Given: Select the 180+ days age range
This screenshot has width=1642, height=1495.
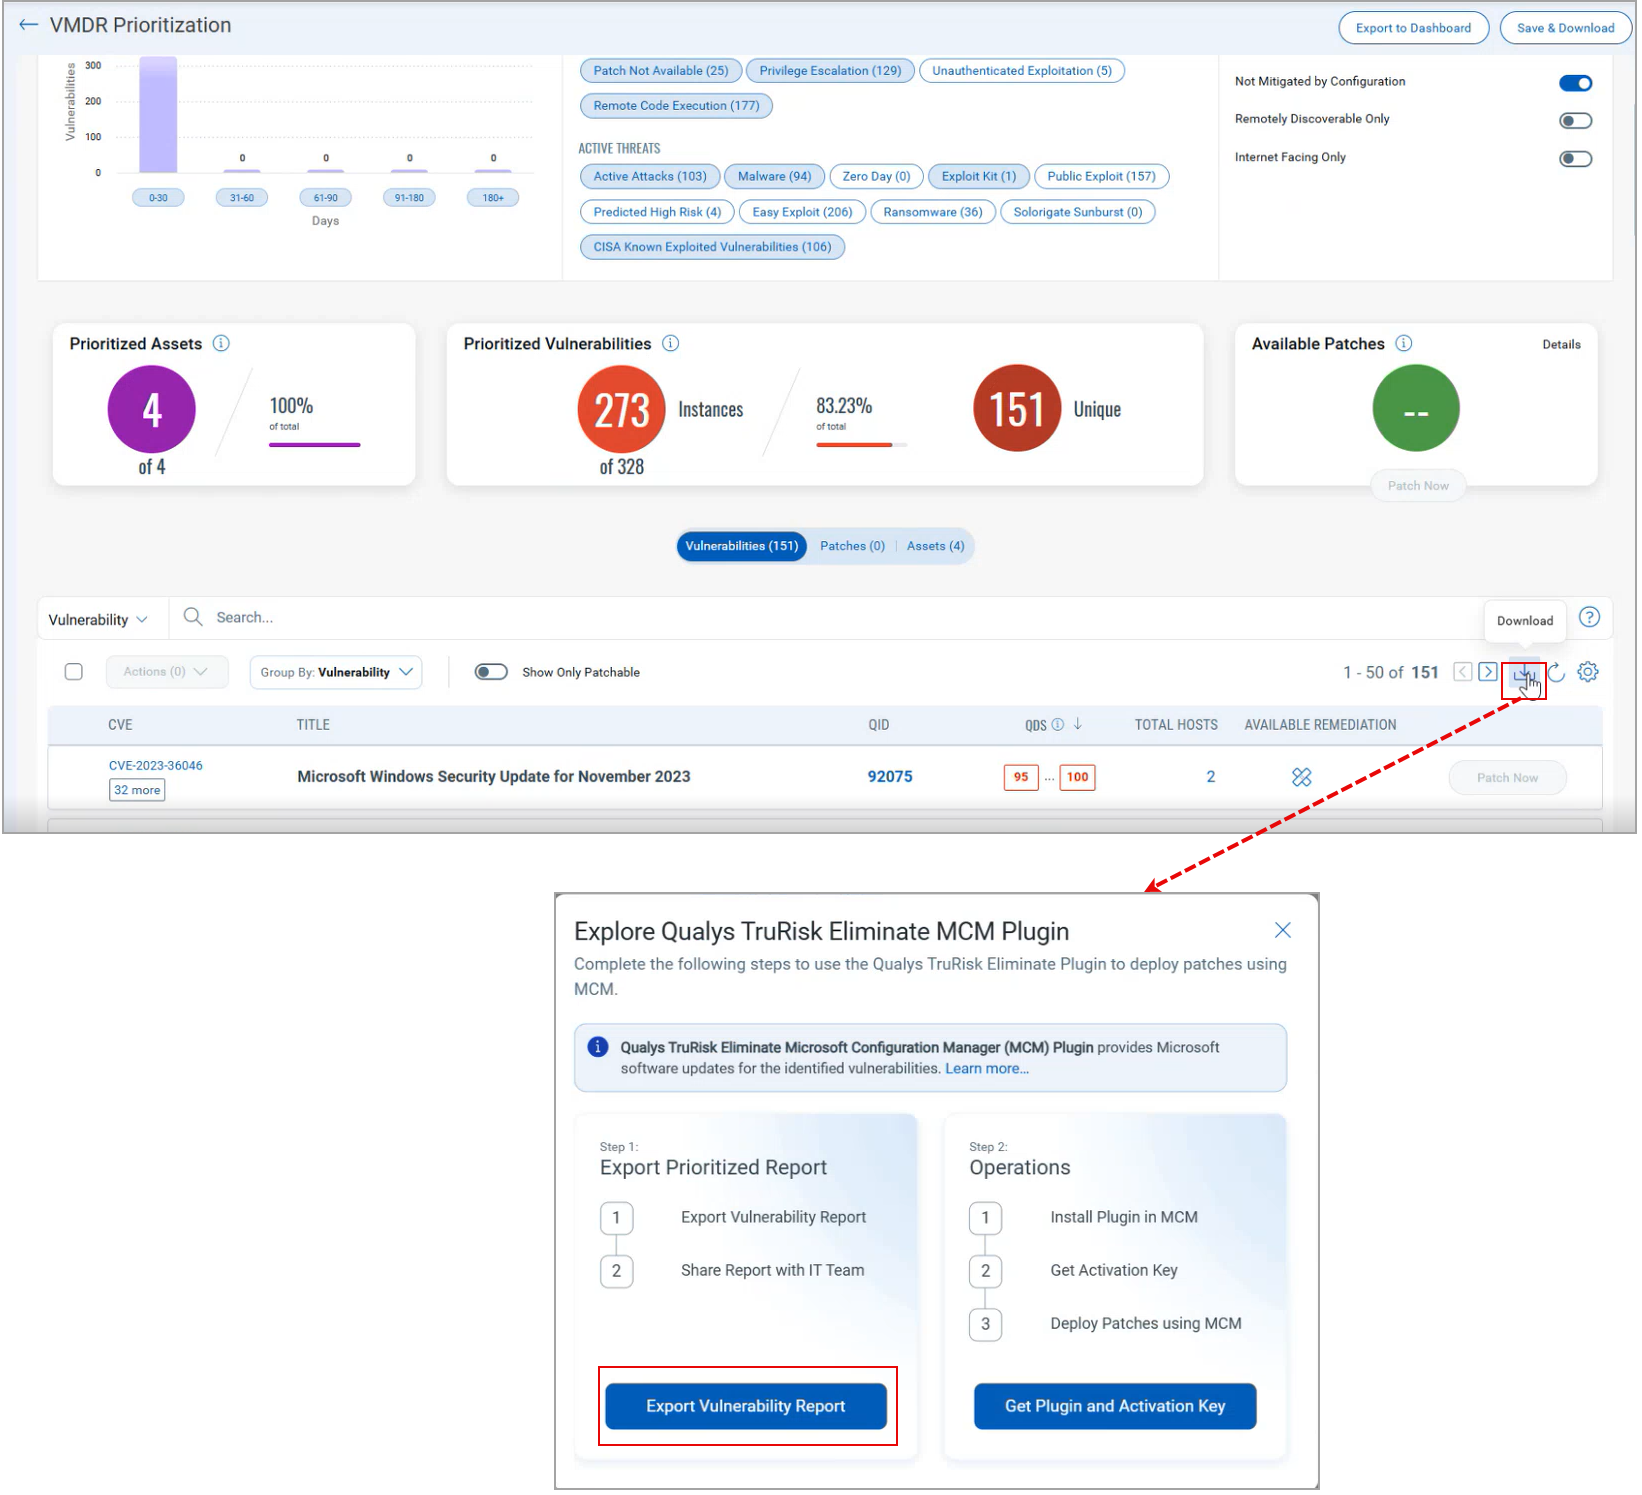Looking at the screenshot, I should [x=493, y=198].
